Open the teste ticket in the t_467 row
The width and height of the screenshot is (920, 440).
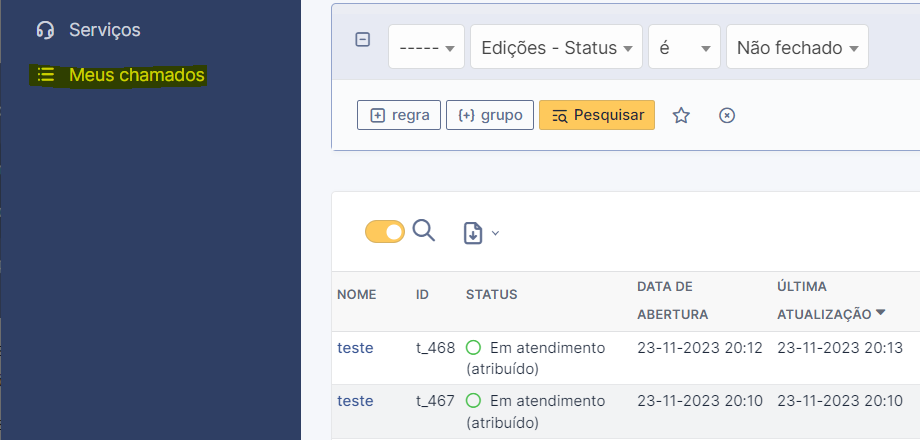(x=355, y=401)
